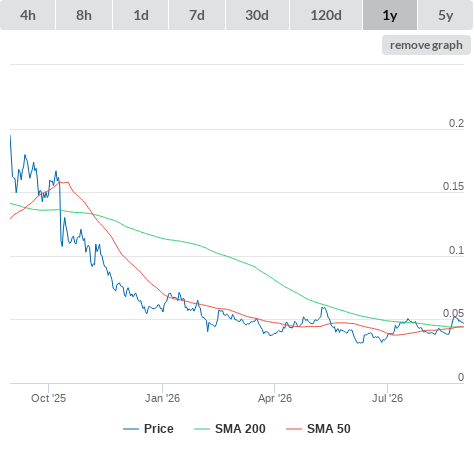Click the Oct '25 axis label
474x455 pixels.
point(48,398)
